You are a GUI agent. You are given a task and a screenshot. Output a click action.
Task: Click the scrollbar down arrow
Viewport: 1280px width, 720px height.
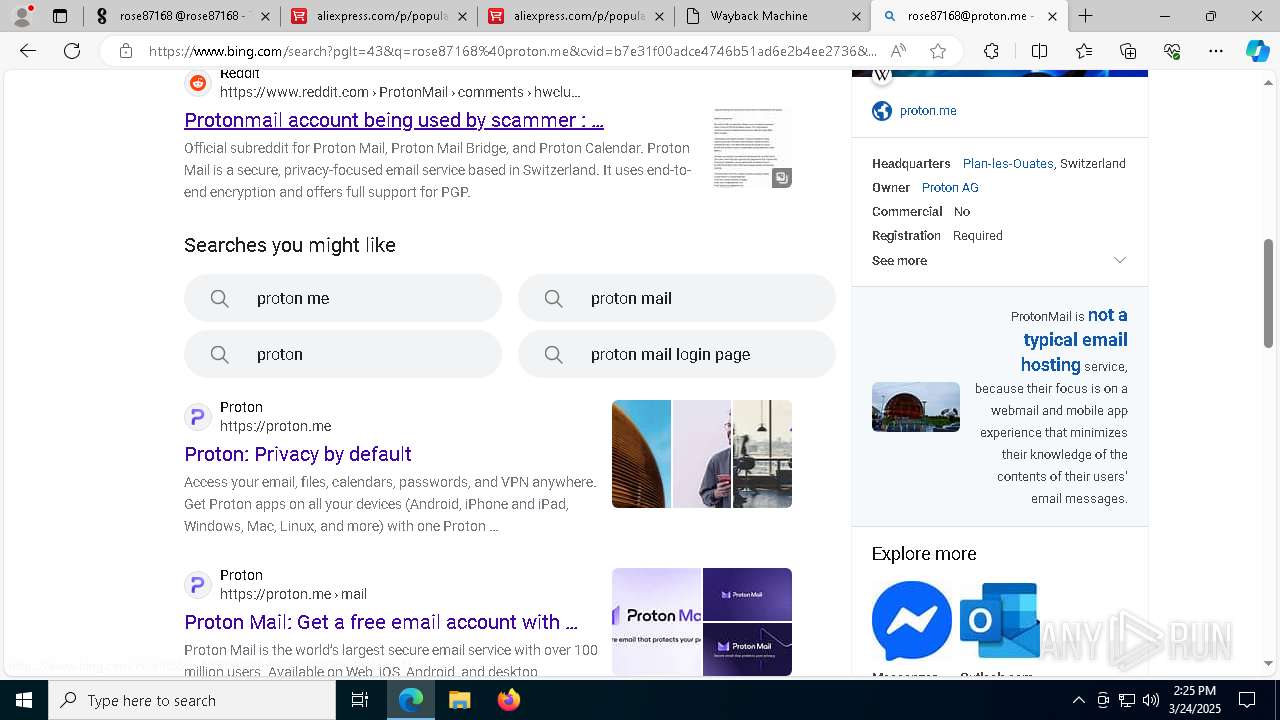tap(1269, 663)
